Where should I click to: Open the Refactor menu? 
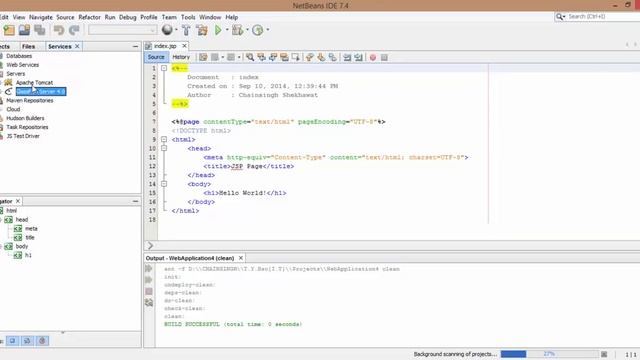pyautogui.click(x=89, y=17)
